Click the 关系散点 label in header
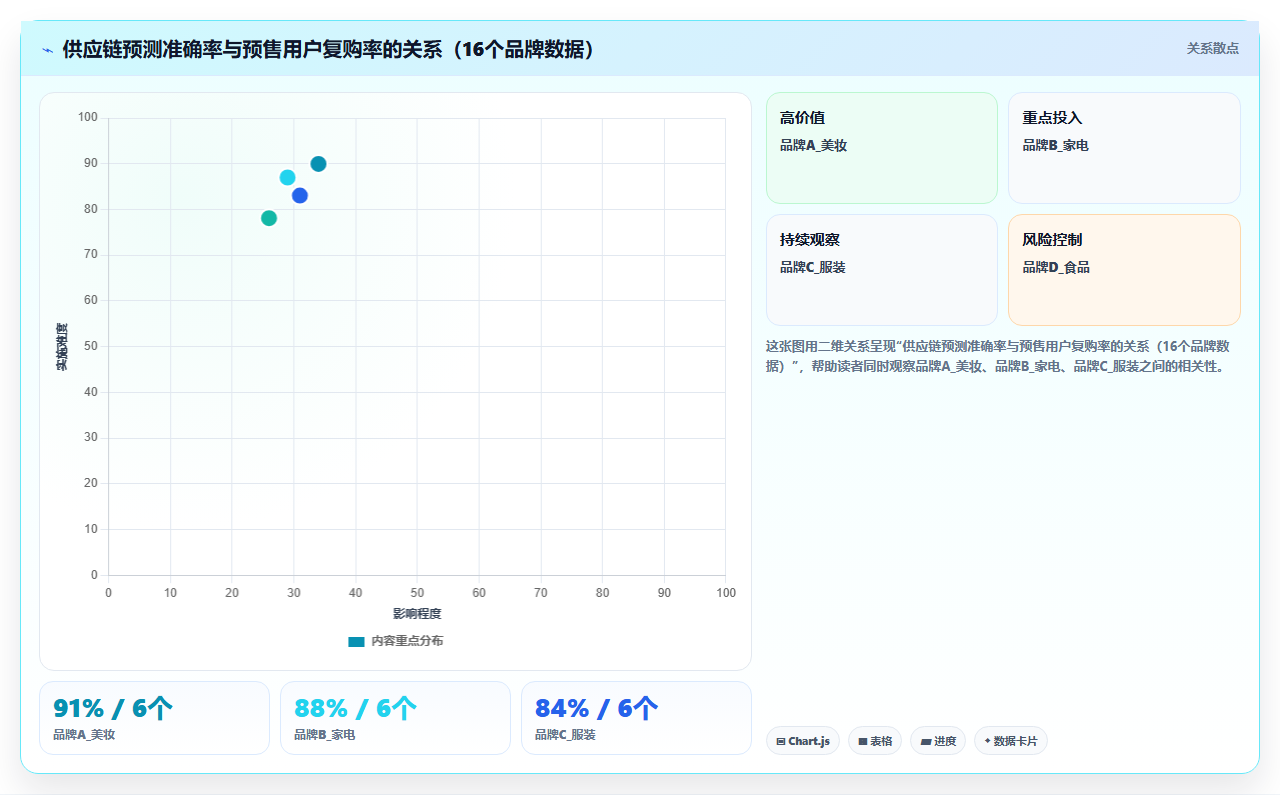The height and width of the screenshot is (795, 1280). tap(1213, 48)
